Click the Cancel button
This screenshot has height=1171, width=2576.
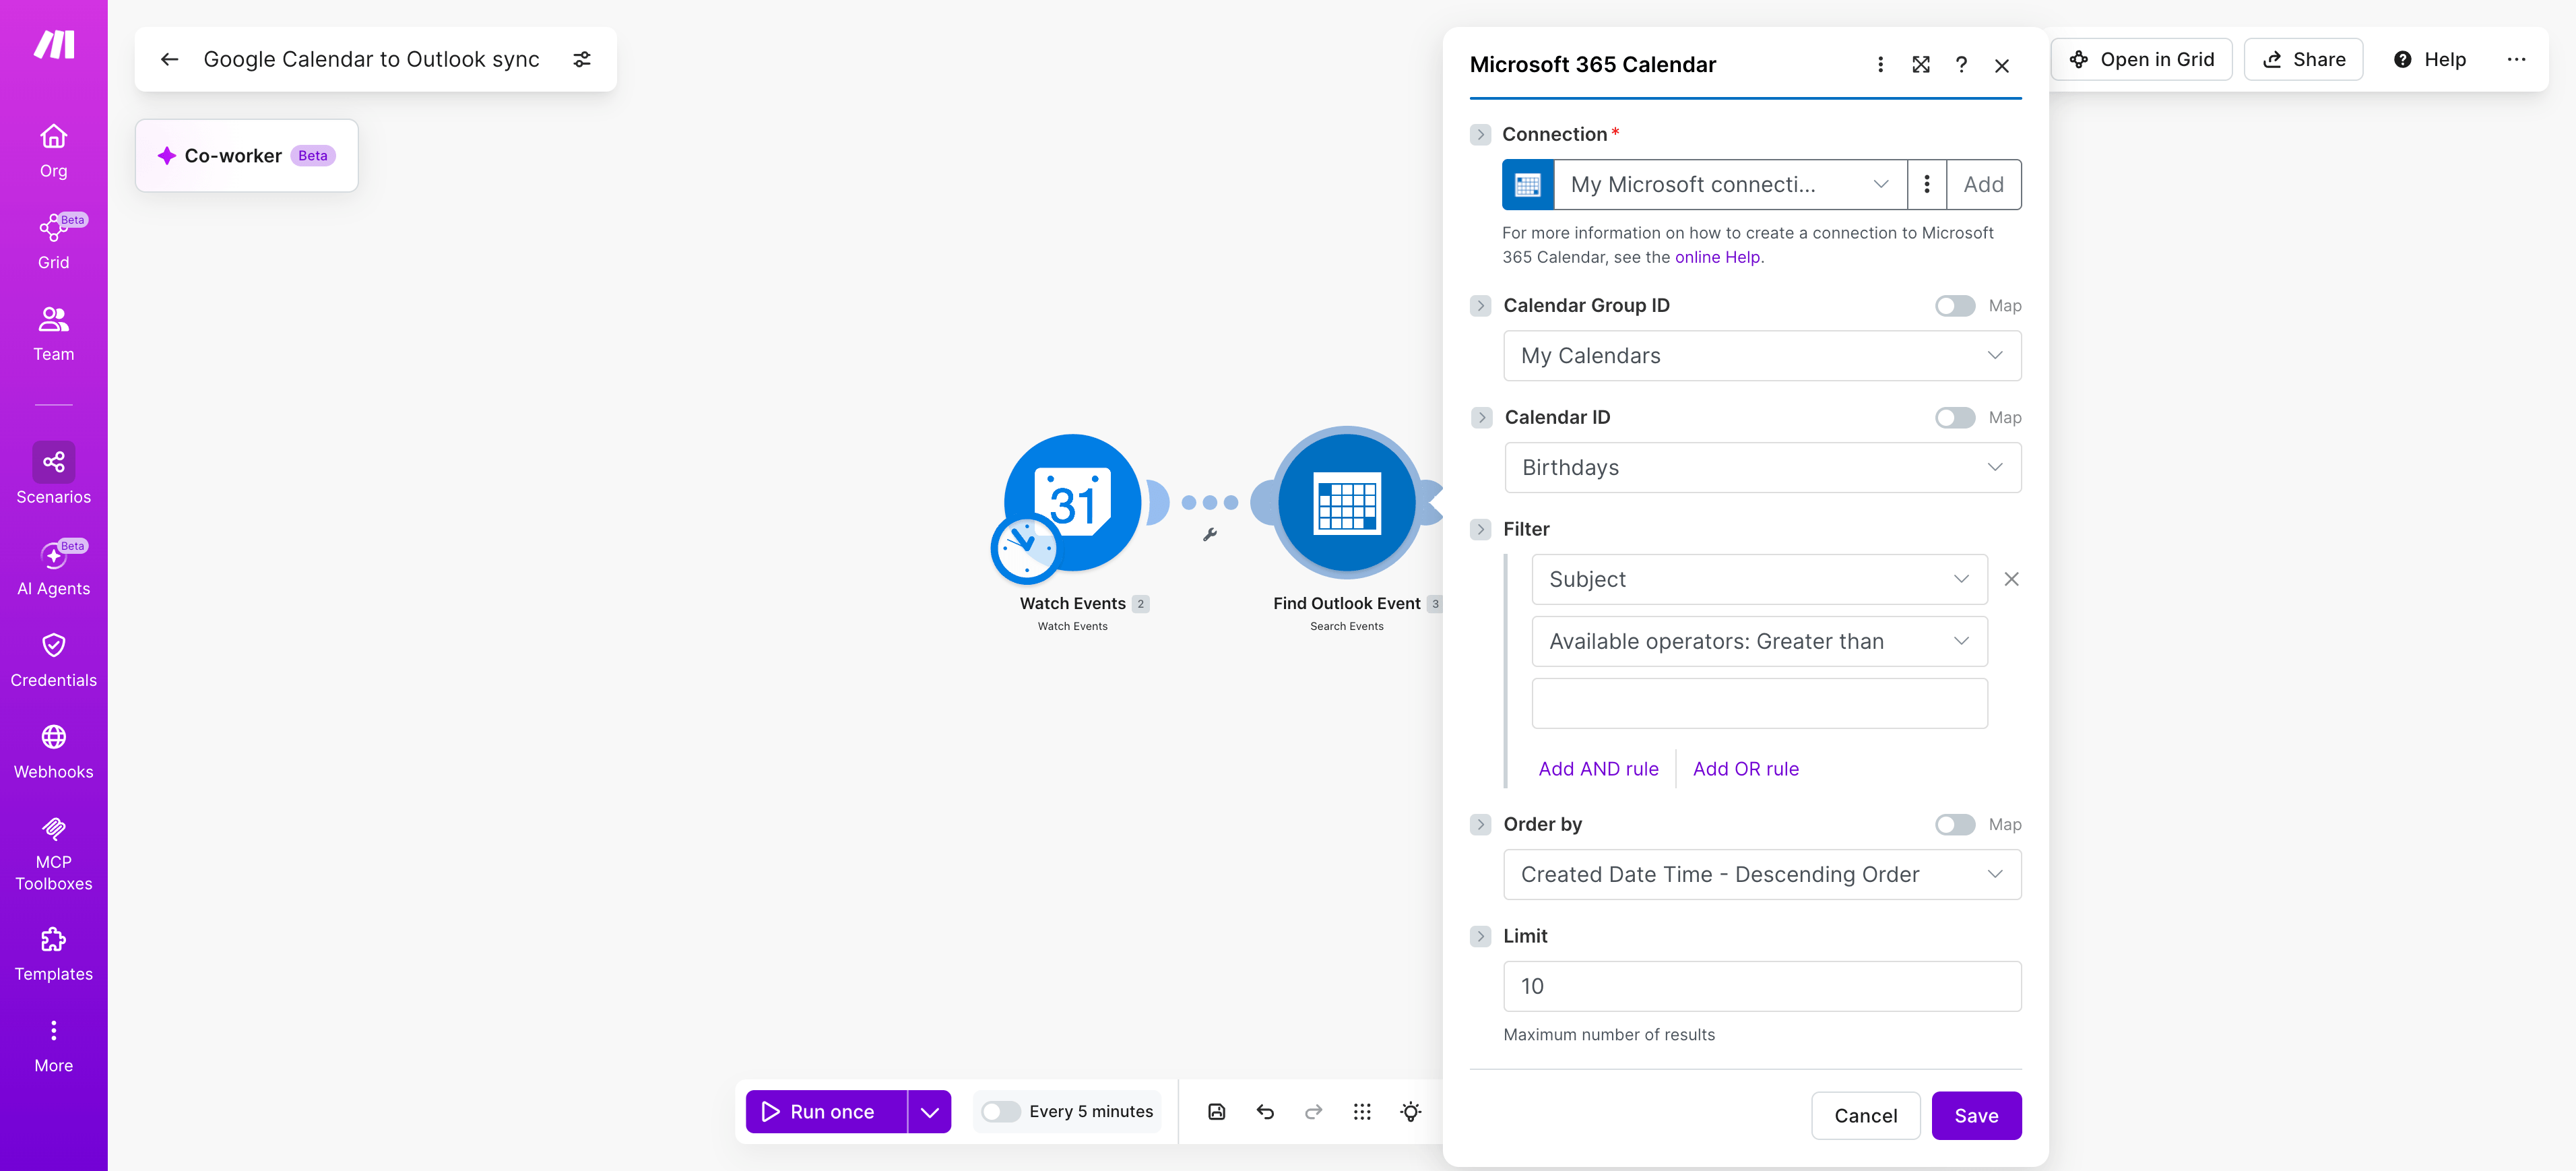(1865, 1115)
